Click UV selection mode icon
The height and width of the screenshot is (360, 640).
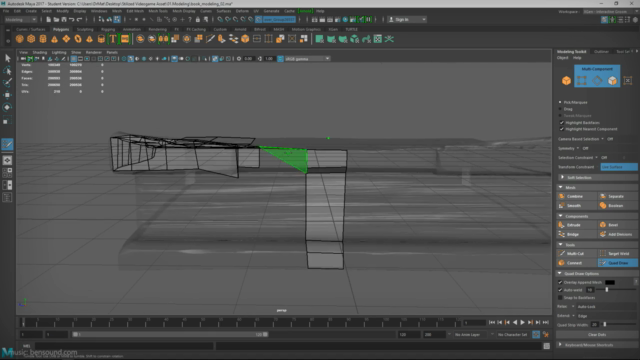pyautogui.click(x=628, y=80)
